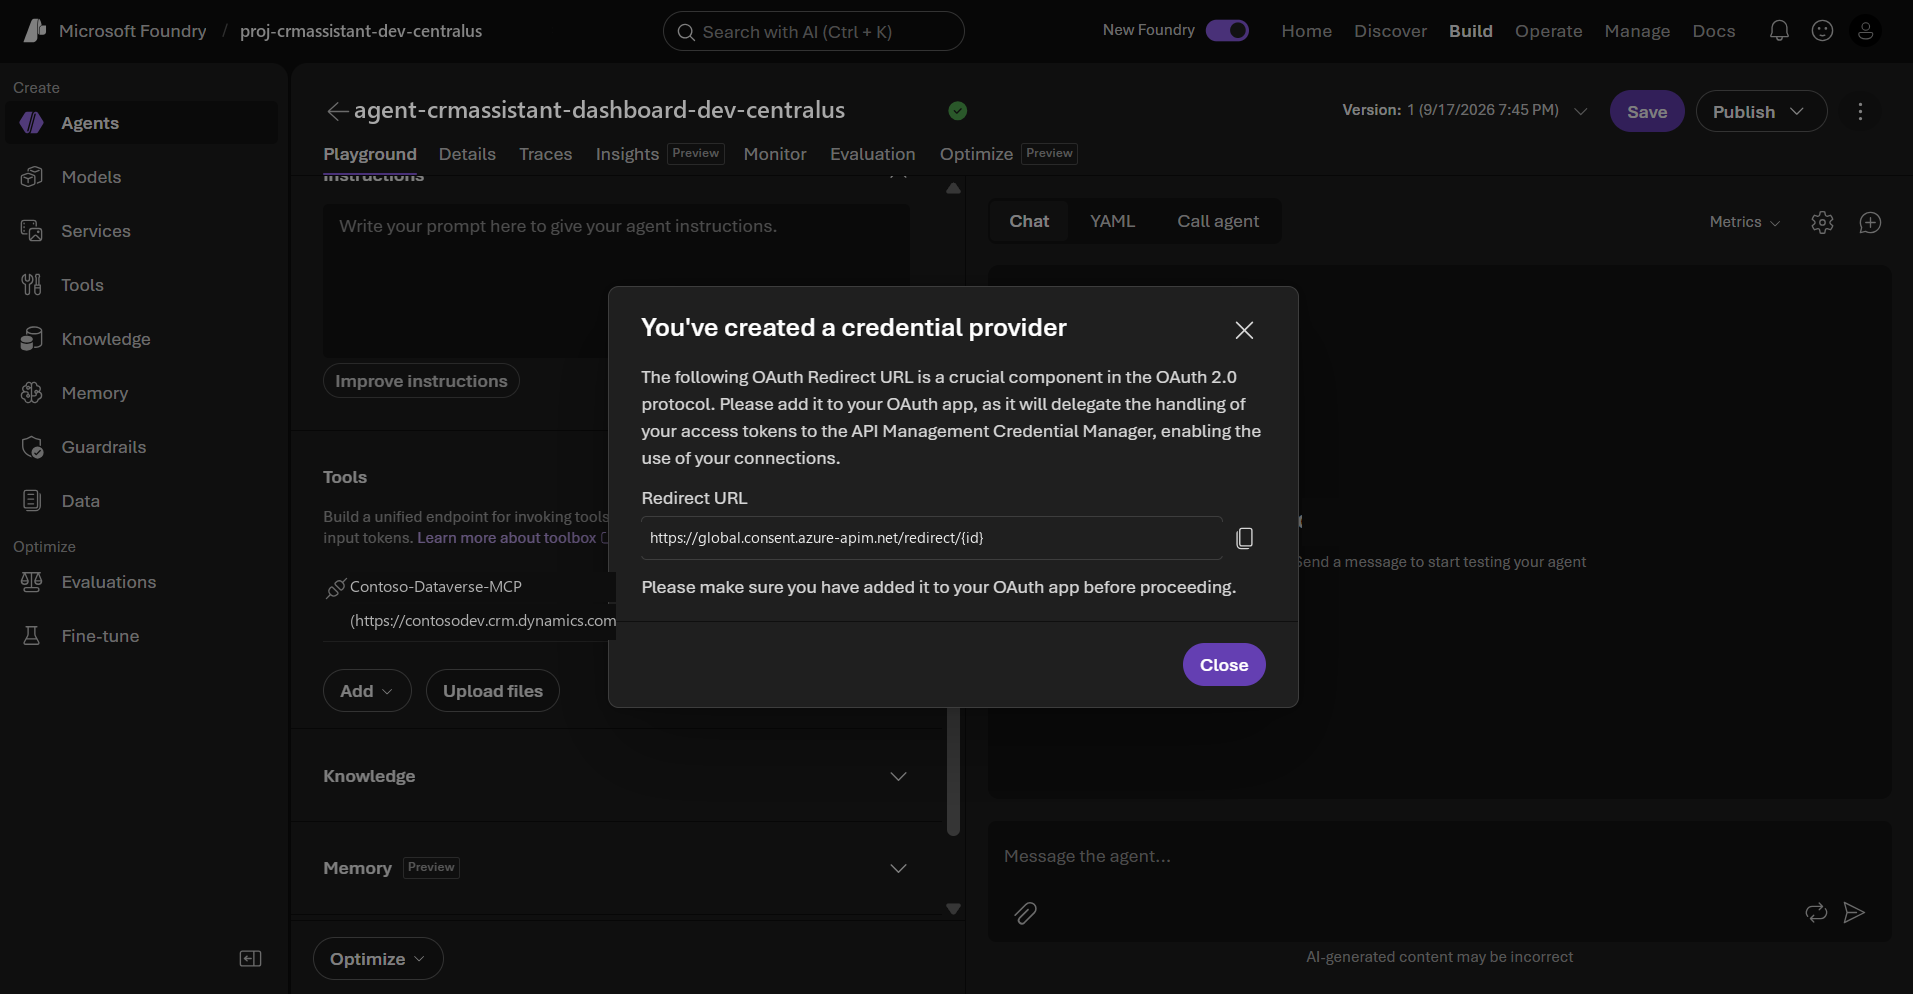
Task: Open the proj-crmassistant-dev-centralus breadcrumb
Action: (361, 31)
